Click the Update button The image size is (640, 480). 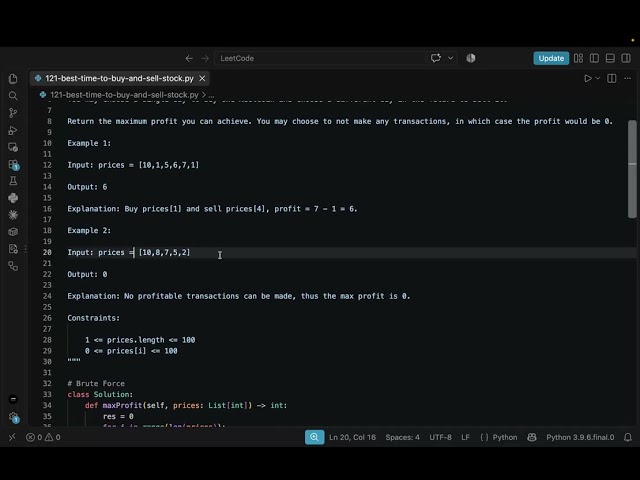pyautogui.click(x=551, y=58)
